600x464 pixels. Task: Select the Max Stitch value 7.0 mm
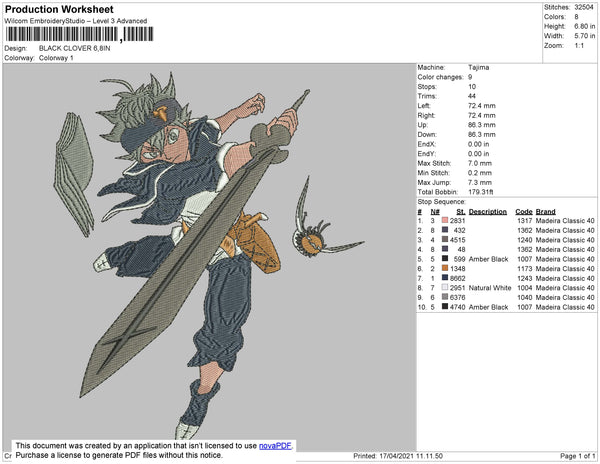click(480, 163)
